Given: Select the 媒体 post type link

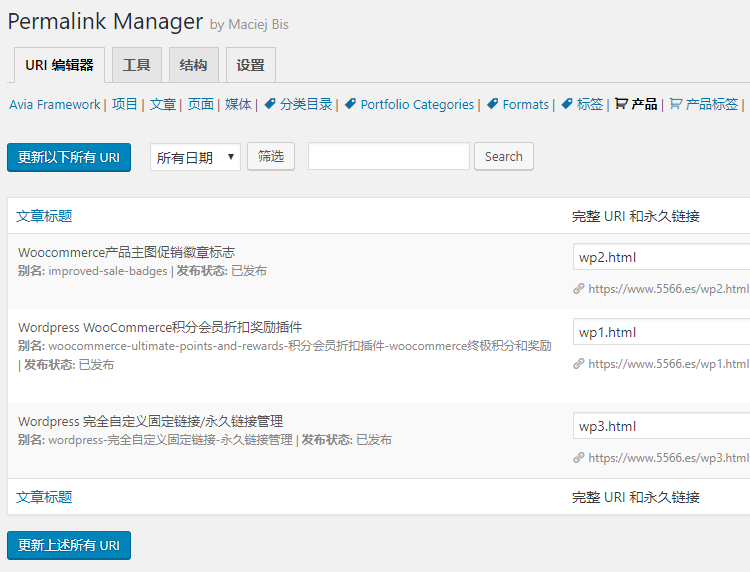Looking at the screenshot, I should click(238, 104).
